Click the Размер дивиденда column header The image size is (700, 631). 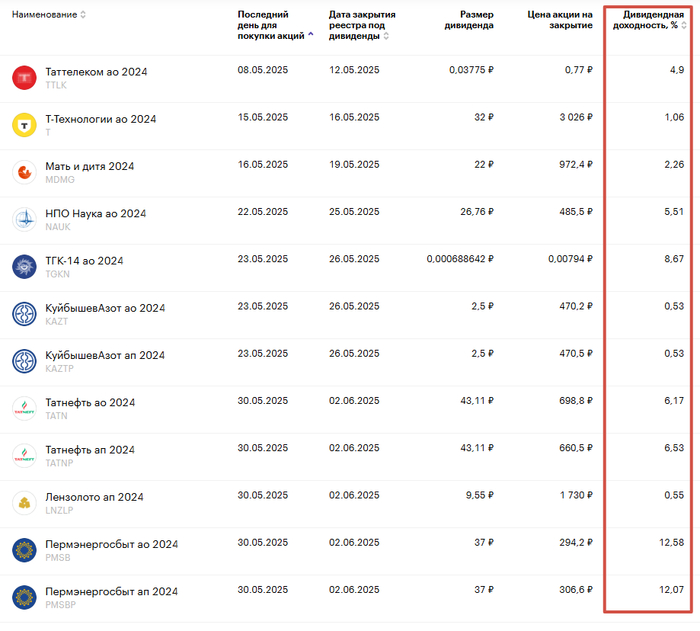coord(468,20)
